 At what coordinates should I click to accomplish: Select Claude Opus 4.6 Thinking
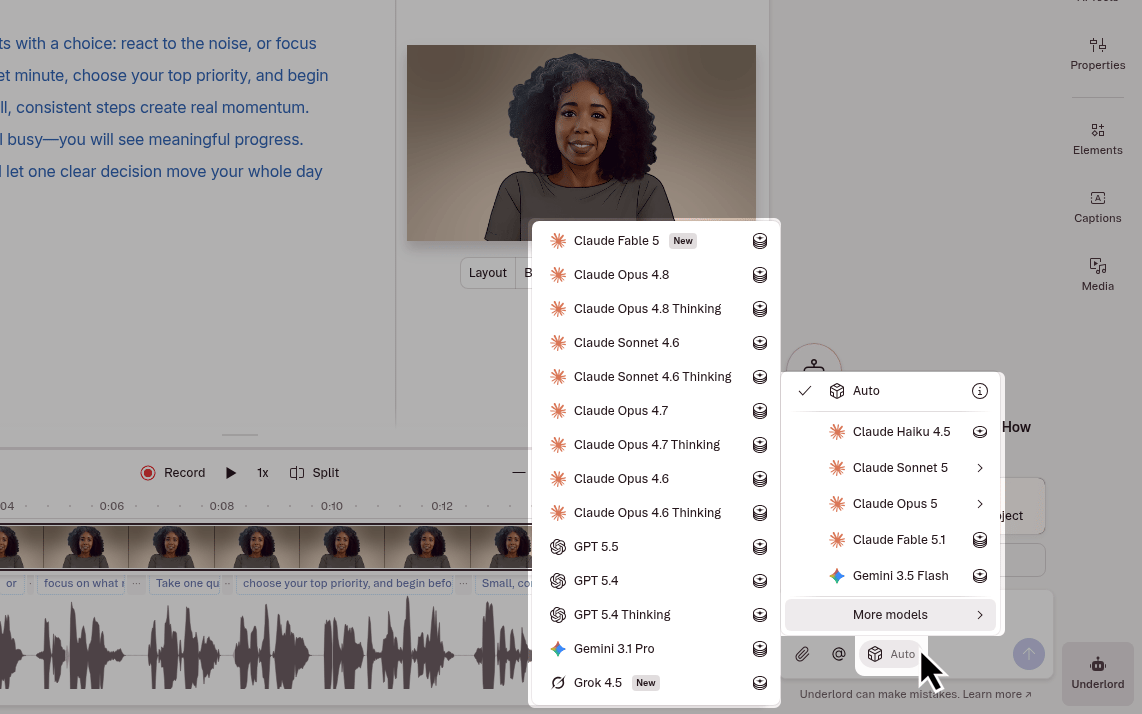[x=655, y=513]
